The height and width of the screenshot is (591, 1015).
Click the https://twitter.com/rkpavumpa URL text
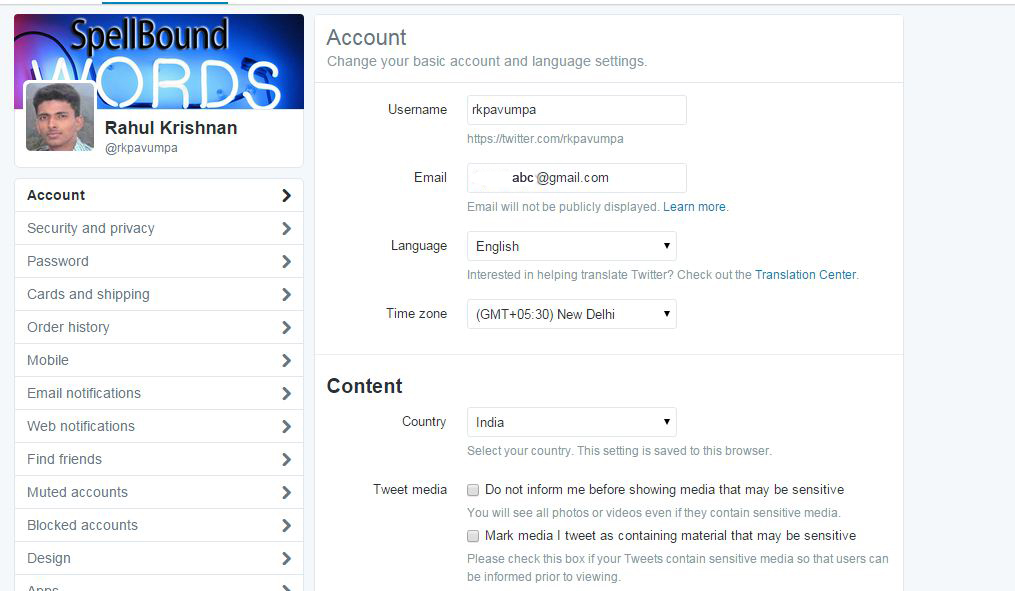click(545, 139)
